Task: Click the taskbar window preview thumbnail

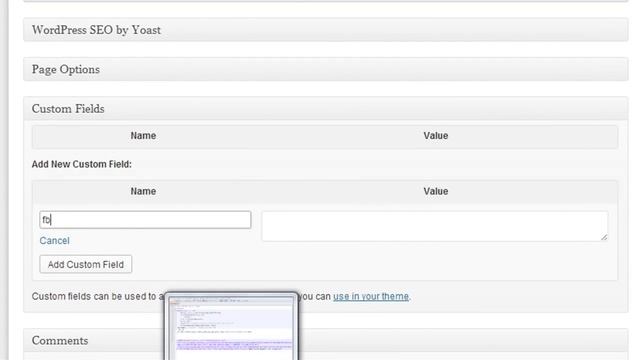Action: pyautogui.click(x=231, y=327)
